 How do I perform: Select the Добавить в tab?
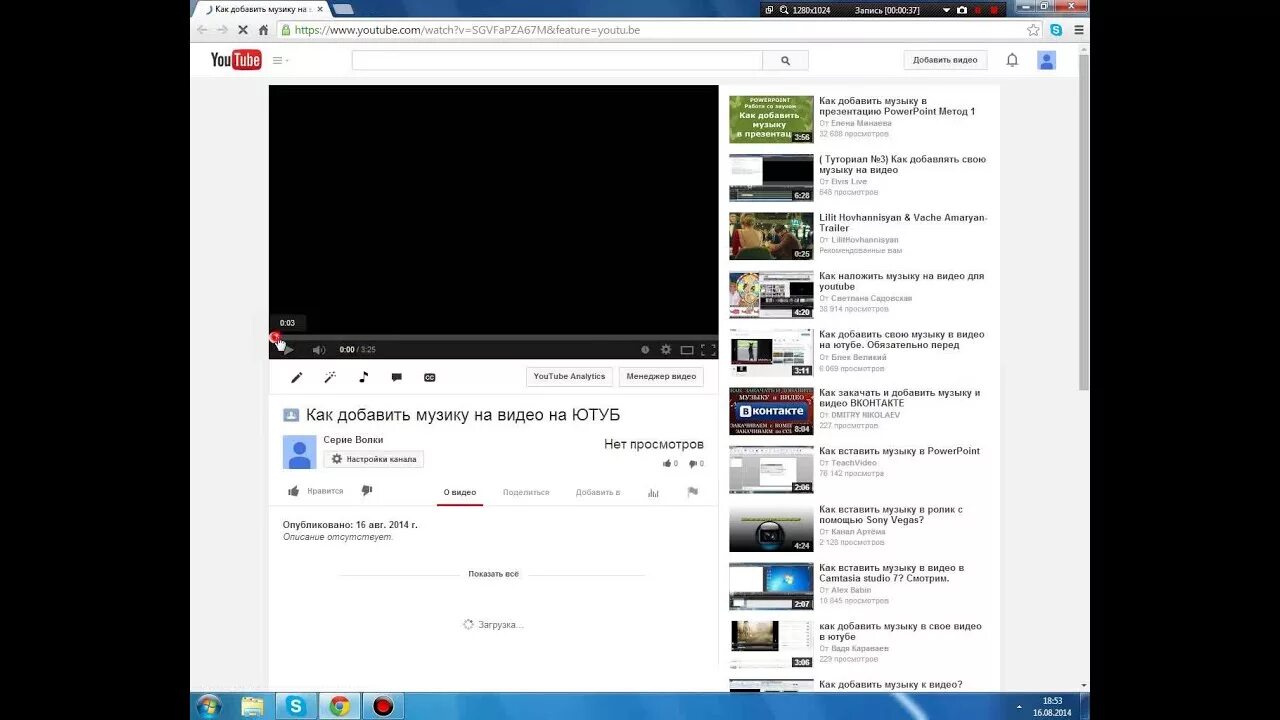point(598,492)
